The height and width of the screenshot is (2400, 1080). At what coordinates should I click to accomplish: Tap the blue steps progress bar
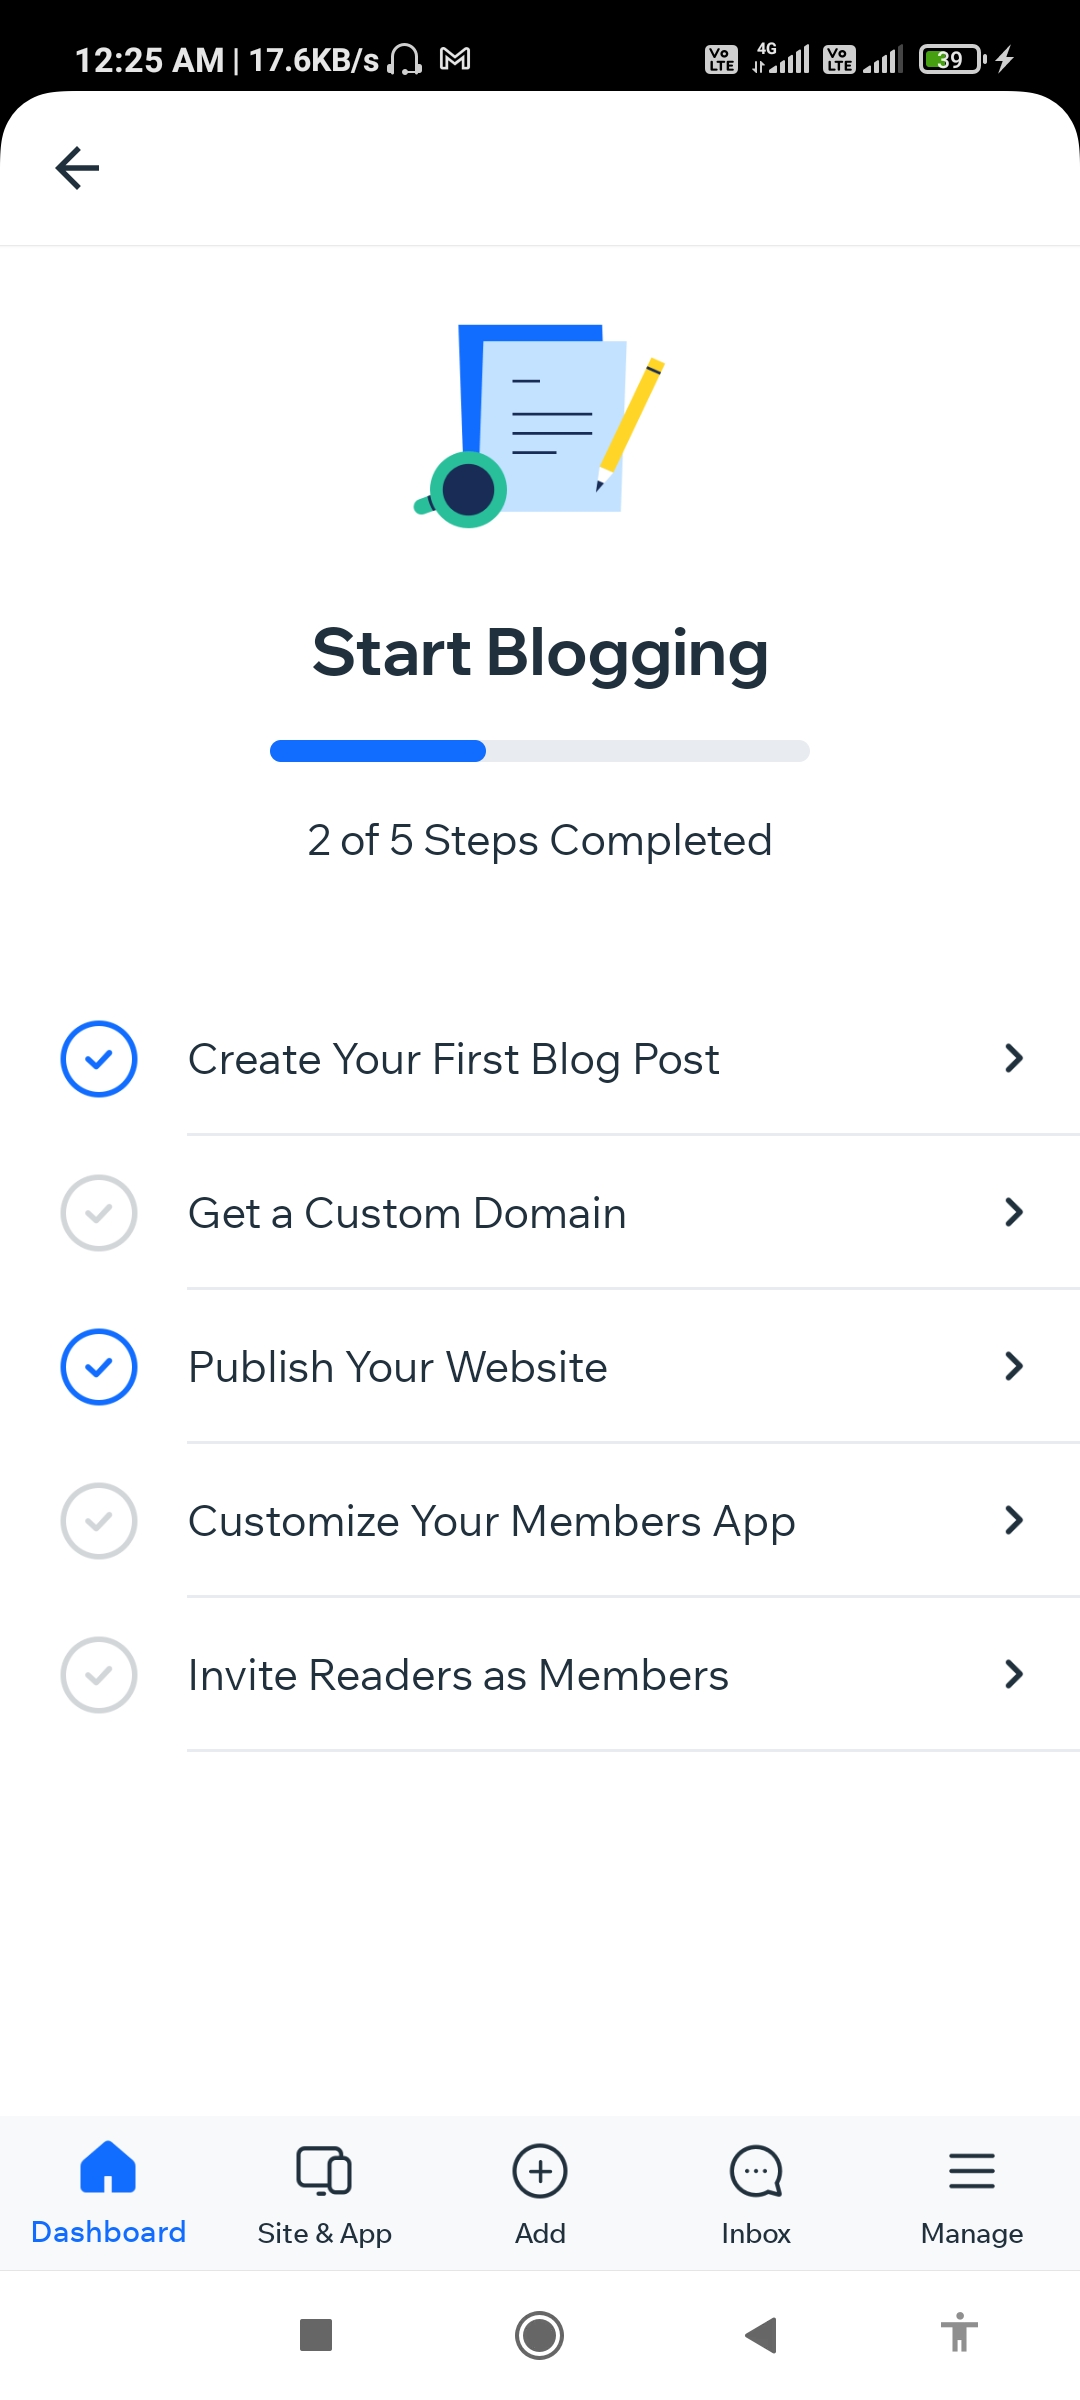click(x=540, y=751)
